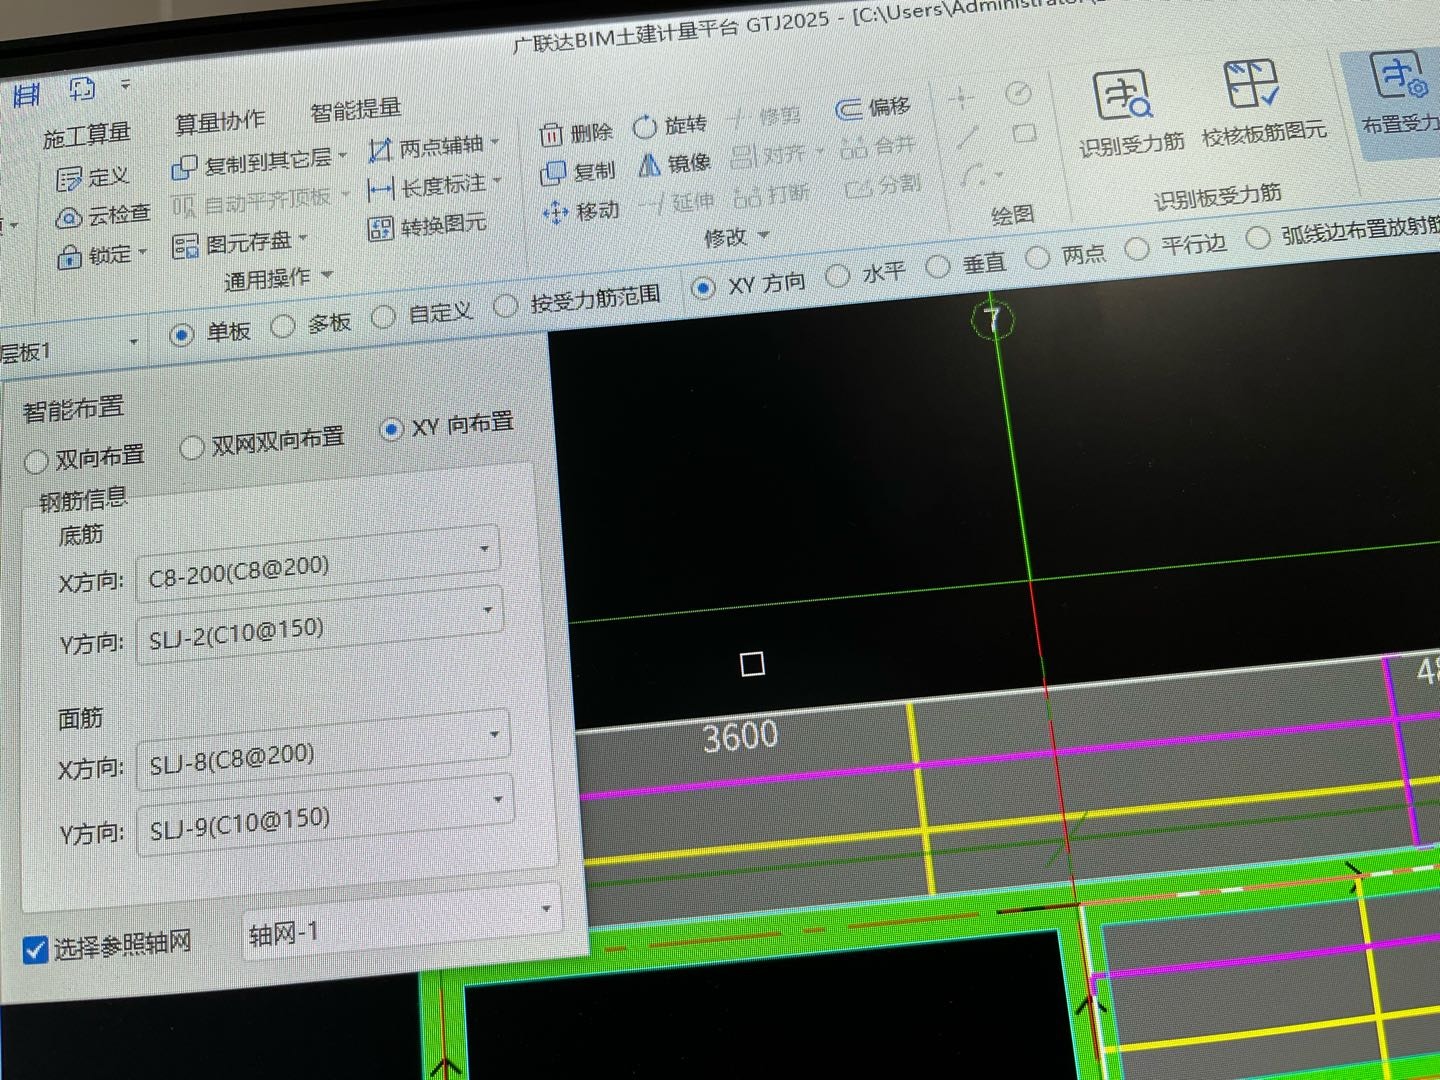
Task: Run 云检查 cloud check
Action: pos(101,215)
